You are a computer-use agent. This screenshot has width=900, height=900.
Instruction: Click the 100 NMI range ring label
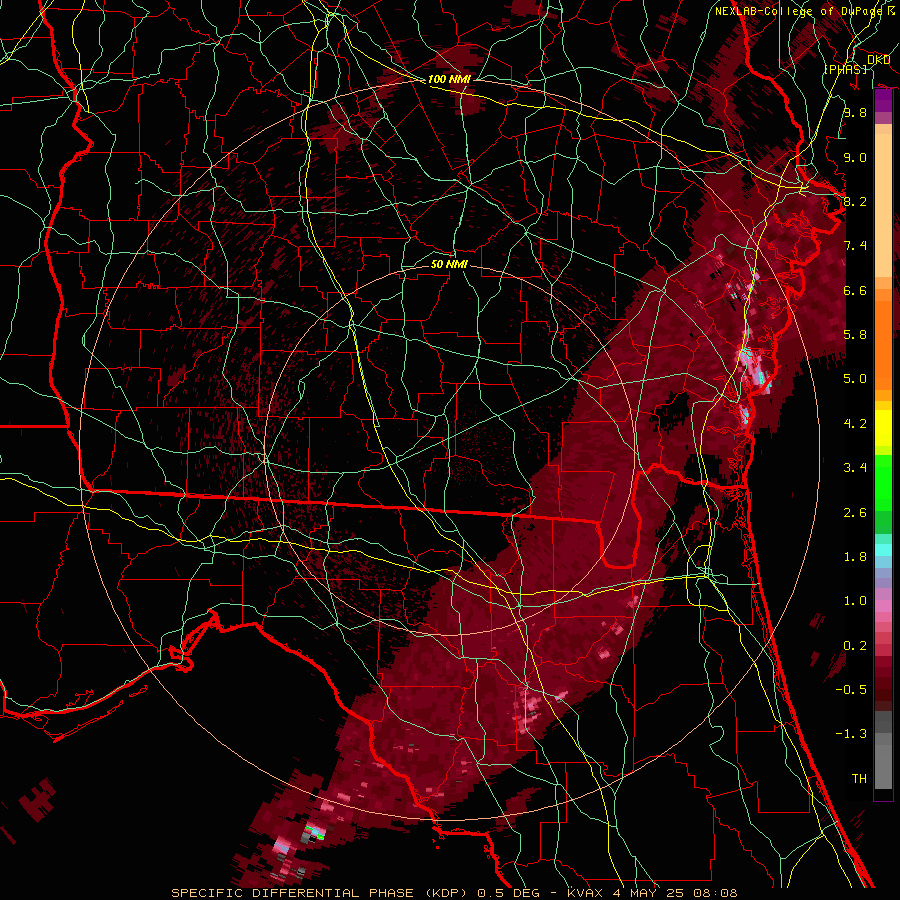click(449, 79)
